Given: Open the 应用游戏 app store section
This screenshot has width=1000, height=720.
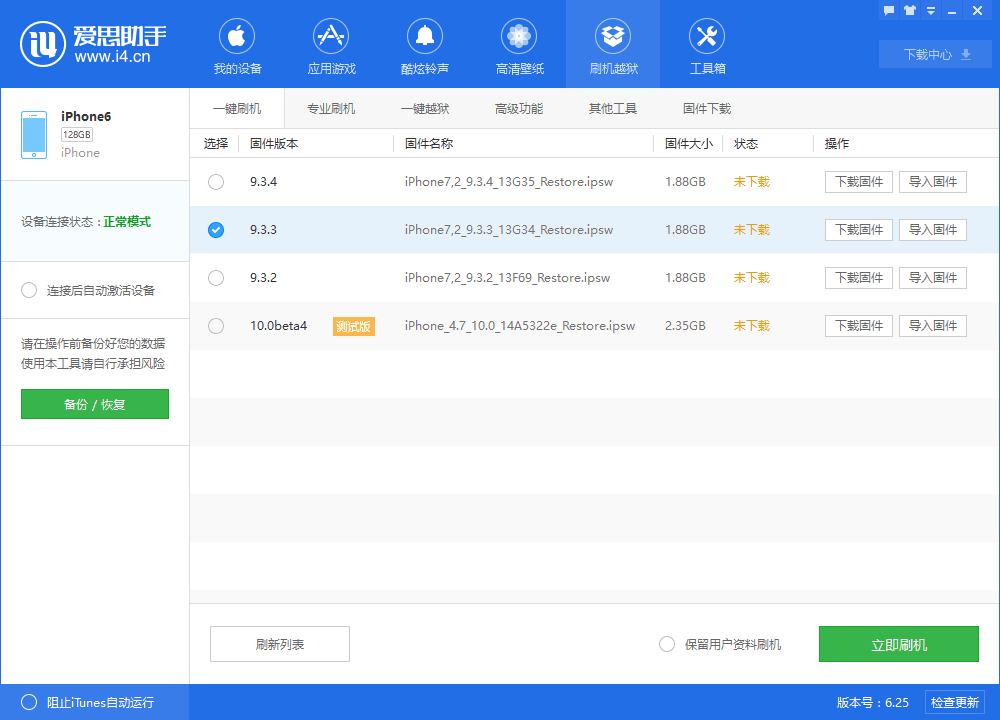Looking at the screenshot, I should [331, 45].
